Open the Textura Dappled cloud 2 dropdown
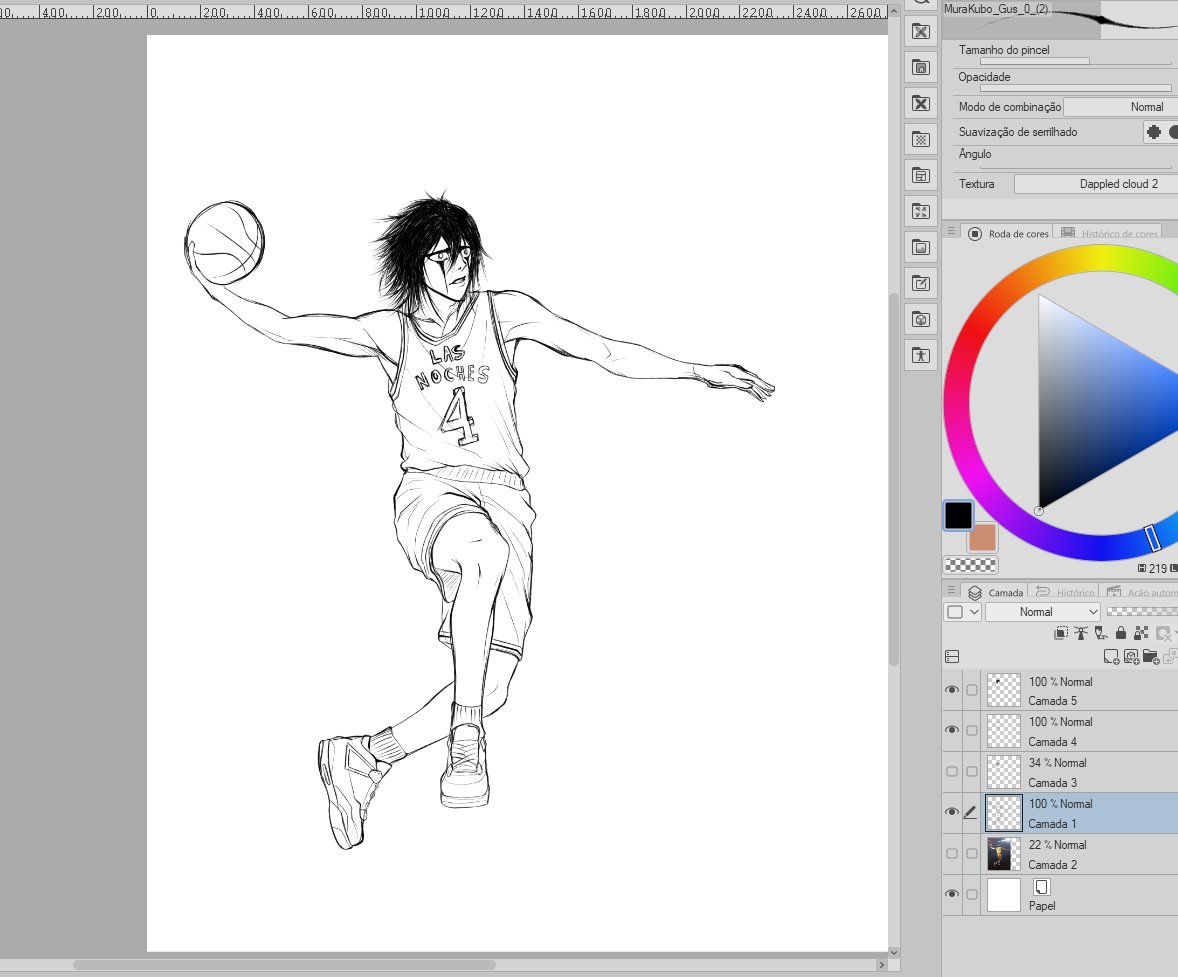1178x977 pixels. (x=1096, y=184)
